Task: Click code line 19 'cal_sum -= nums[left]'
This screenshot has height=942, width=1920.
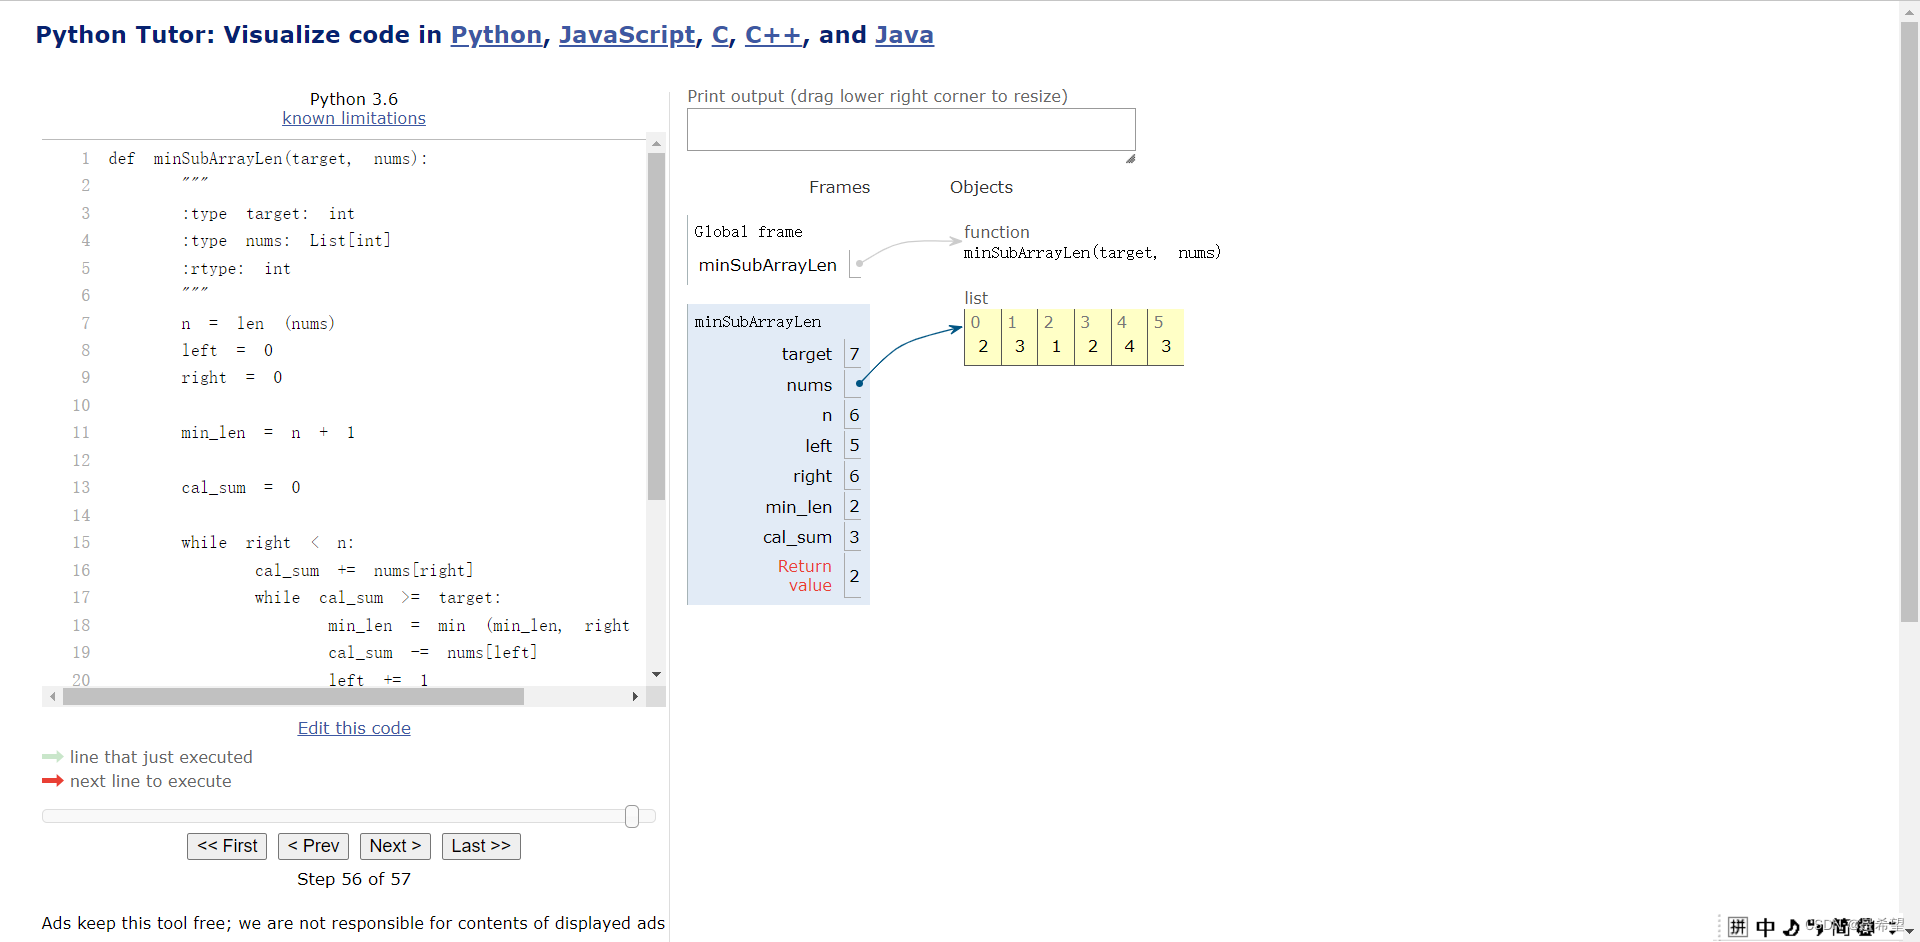Action: point(432,652)
